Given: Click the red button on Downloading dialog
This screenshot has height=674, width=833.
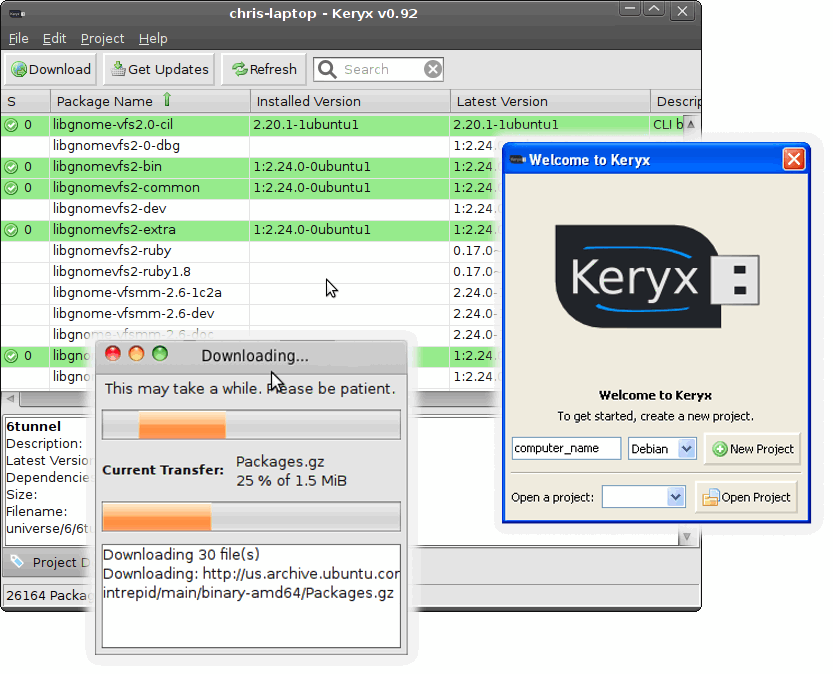Looking at the screenshot, I should (x=113, y=354).
